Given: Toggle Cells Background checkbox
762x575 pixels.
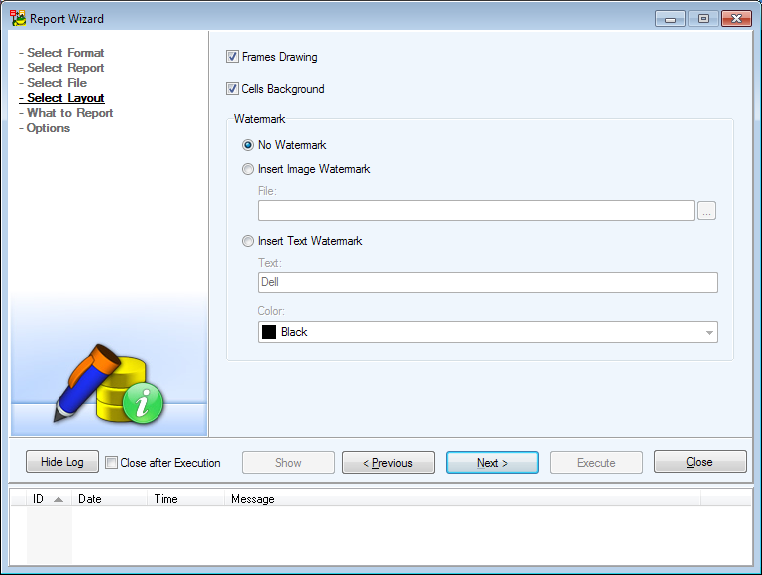Looking at the screenshot, I should point(232,89).
